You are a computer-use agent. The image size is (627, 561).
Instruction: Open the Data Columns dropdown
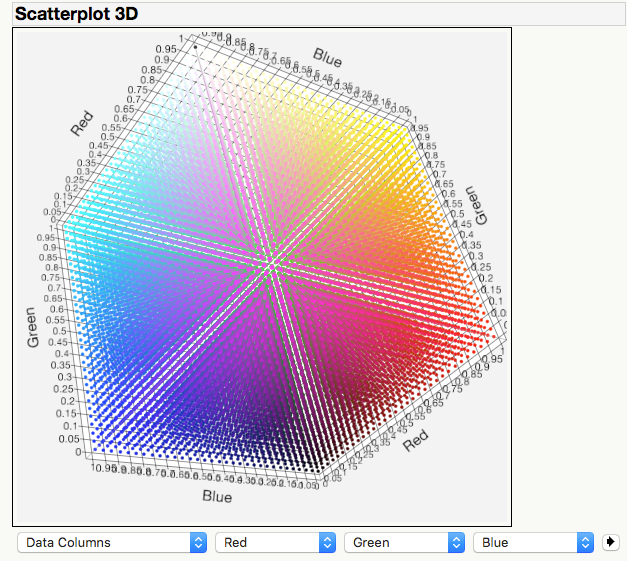(112, 542)
